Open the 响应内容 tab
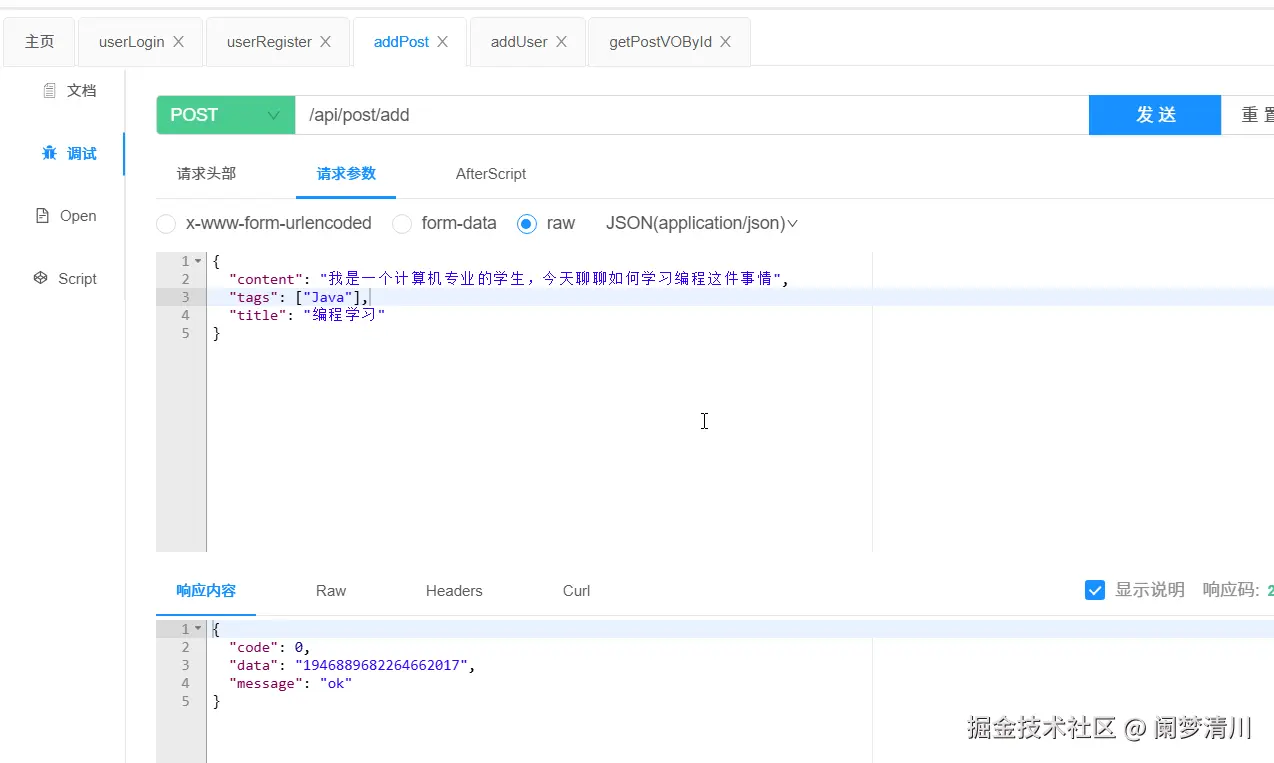1274x763 pixels. (206, 591)
